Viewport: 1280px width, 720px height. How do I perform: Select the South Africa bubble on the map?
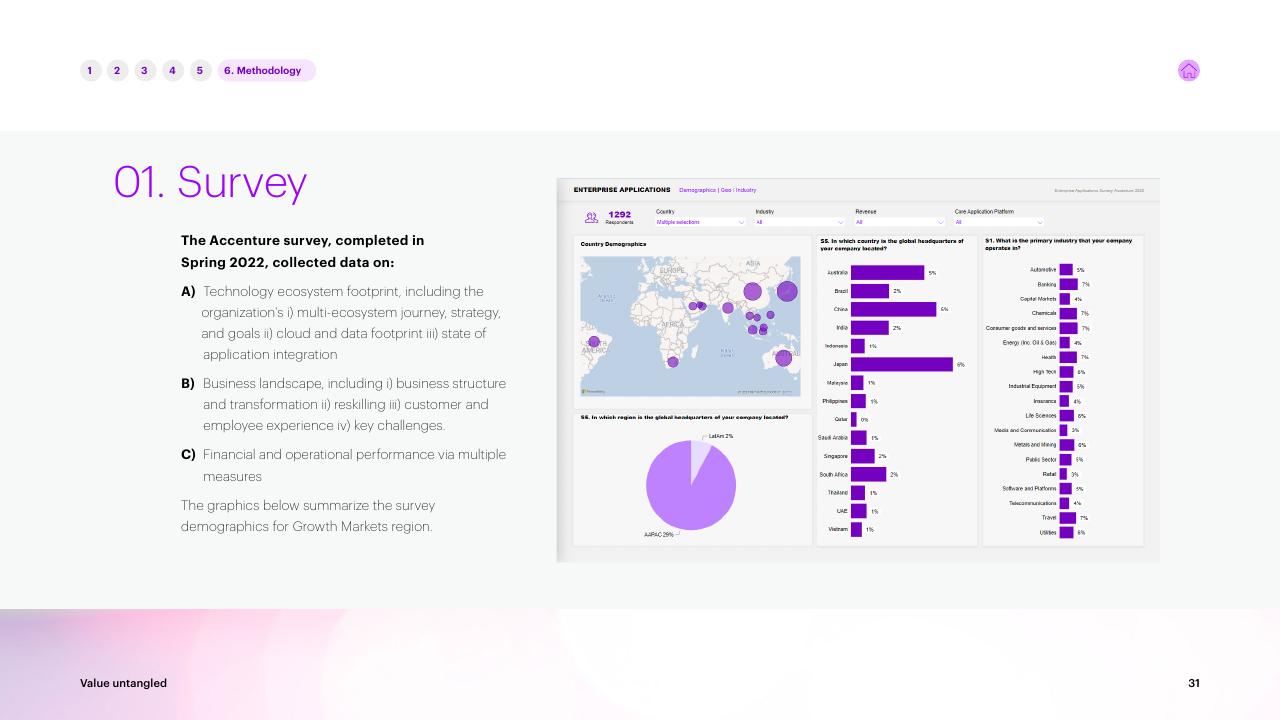(x=673, y=362)
